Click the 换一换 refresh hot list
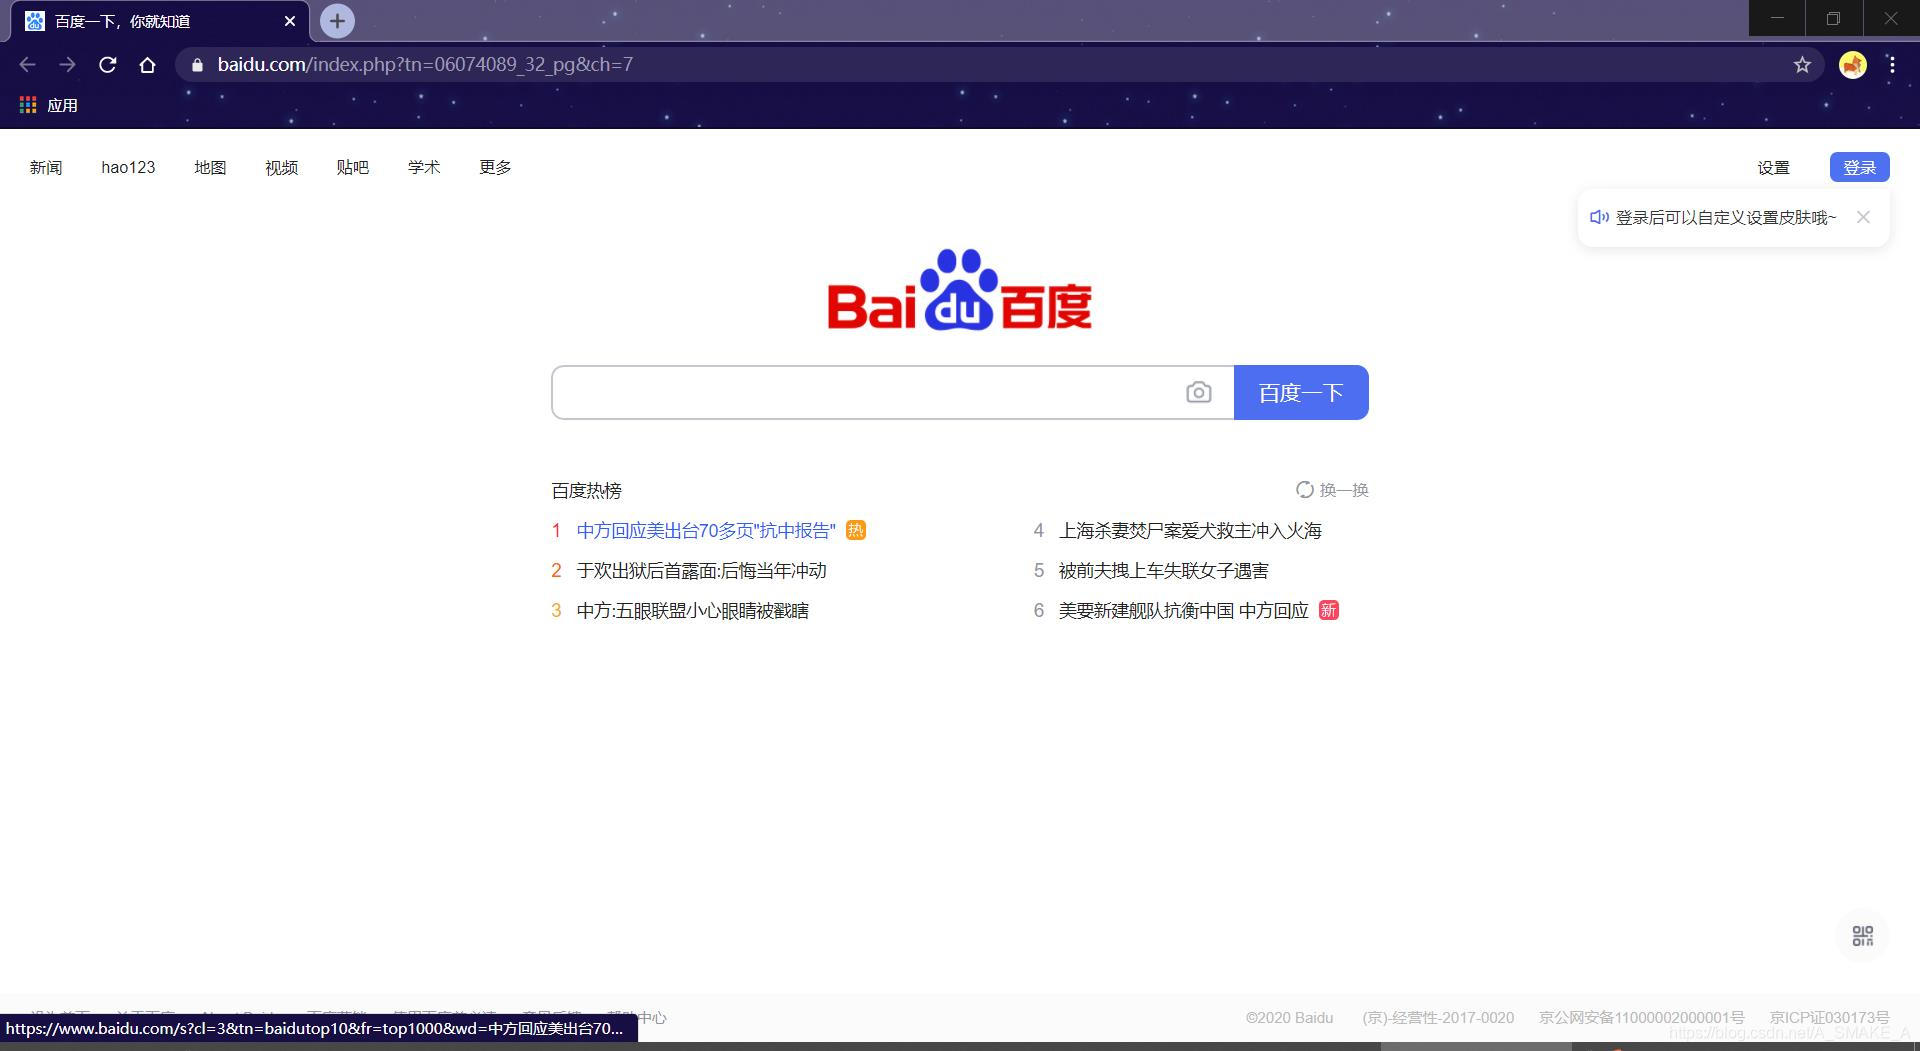Image resolution: width=1920 pixels, height=1051 pixels. pyautogui.click(x=1332, y=490)
